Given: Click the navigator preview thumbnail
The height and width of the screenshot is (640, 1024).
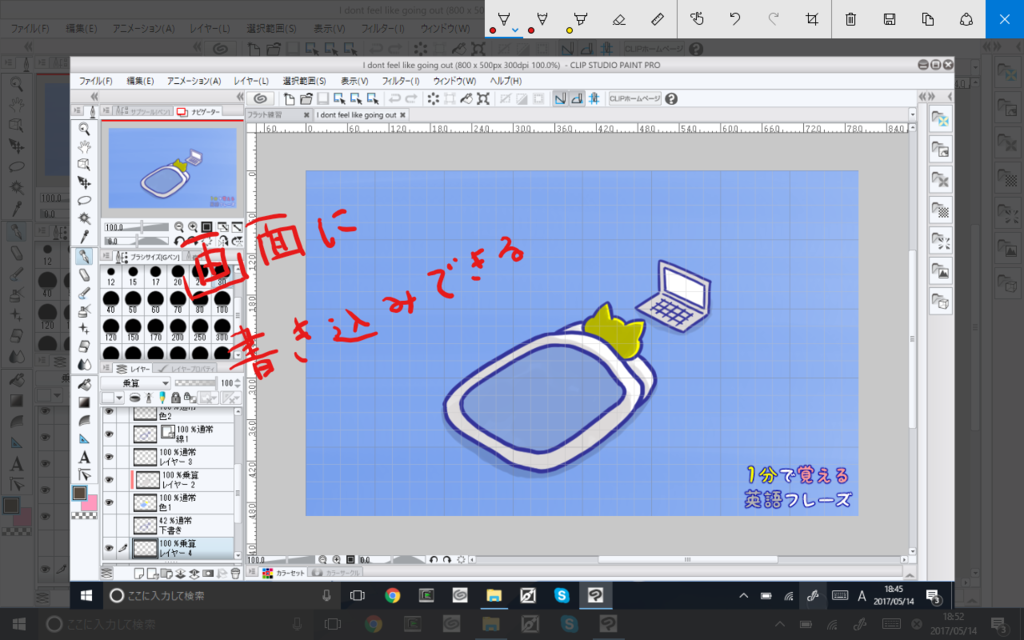Looking at the screenshot, I should (x=172, y=168).
